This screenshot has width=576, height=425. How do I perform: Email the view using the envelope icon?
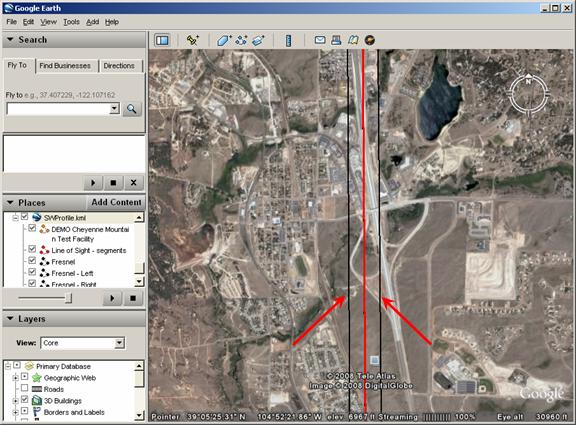(x=320, y=40)
